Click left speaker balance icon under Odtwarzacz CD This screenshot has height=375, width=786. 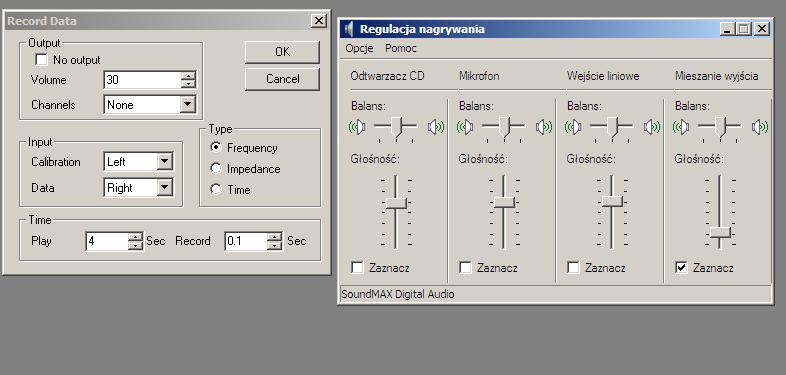tap(357, 127)
